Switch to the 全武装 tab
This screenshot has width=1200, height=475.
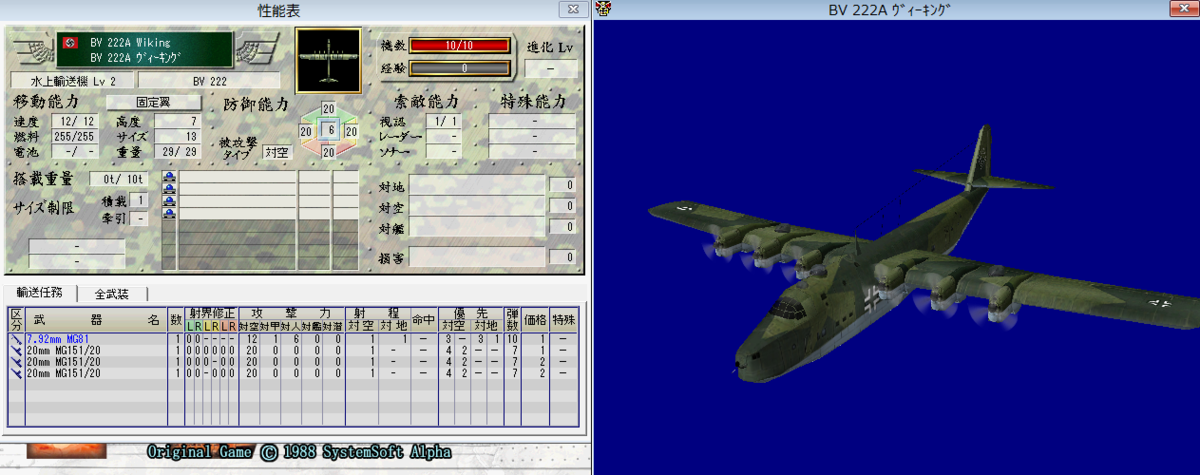(x=114, y=294)
